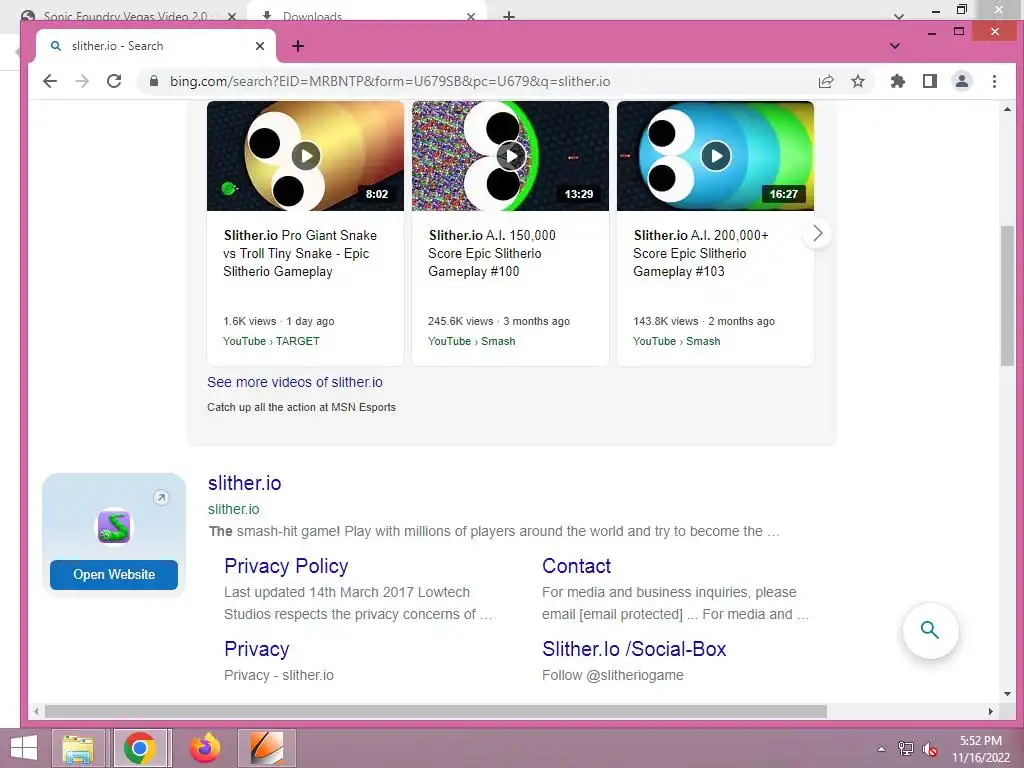This screenshot has height=768, width=1024.
Task: Show hidden system tray icons
Action: [882, 749]
